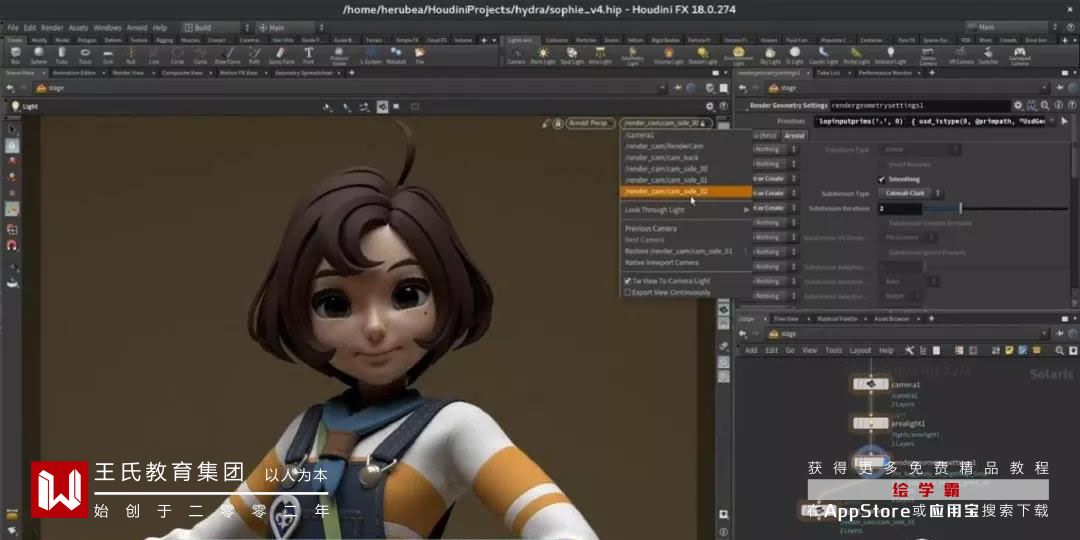Choose Previous Camera in menu
Viewport: 1080px width, 540px height.
tap(687, 228)
